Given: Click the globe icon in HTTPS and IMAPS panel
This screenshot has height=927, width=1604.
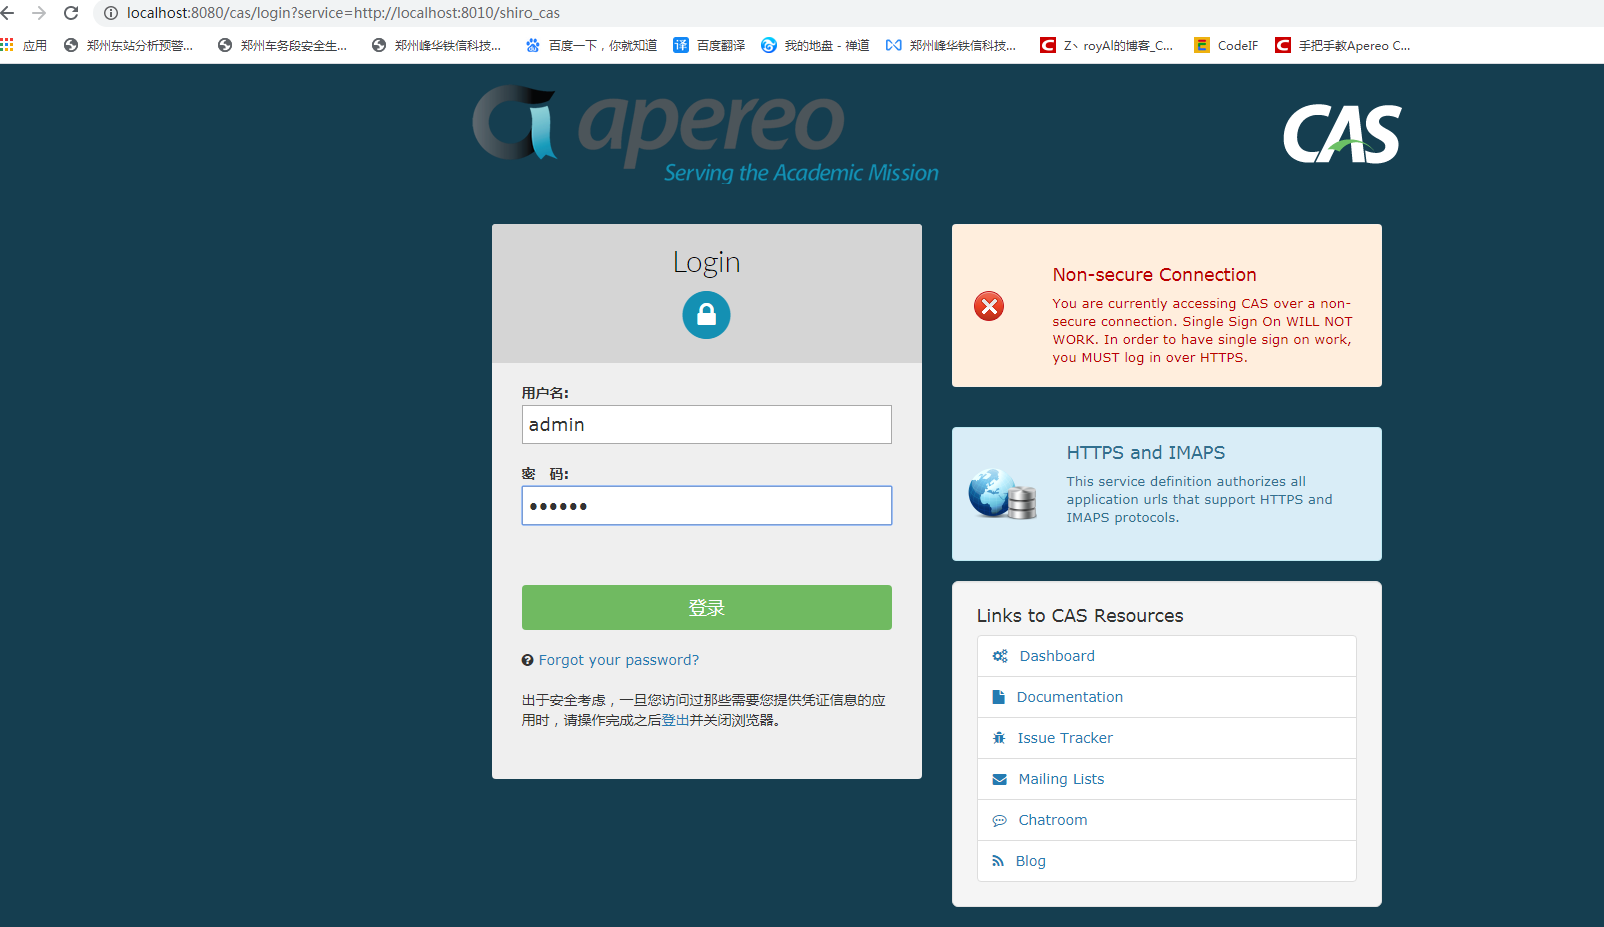Looking at the screenshot, I should (990, 493).
